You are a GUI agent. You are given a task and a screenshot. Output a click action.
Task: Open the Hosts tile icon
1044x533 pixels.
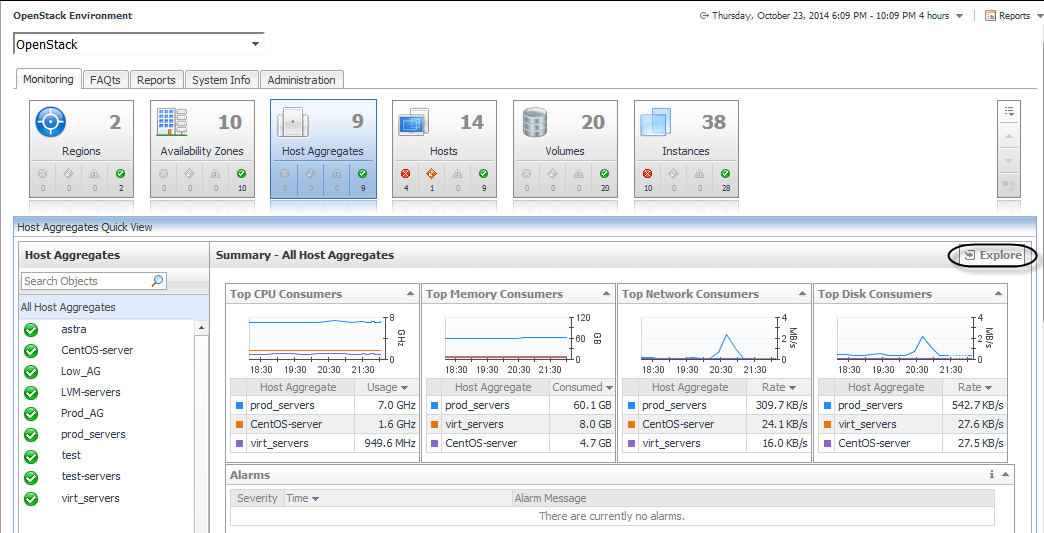pos(413,123)
